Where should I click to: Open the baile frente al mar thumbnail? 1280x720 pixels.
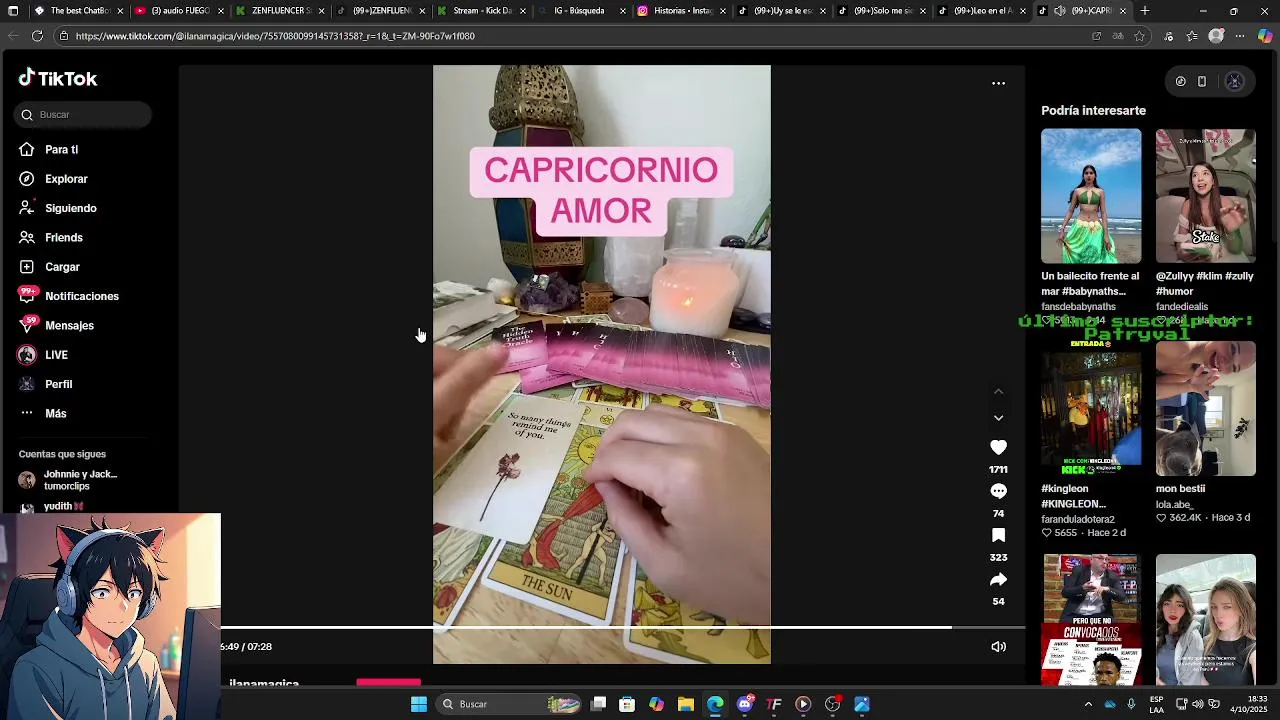(1091, 196)
